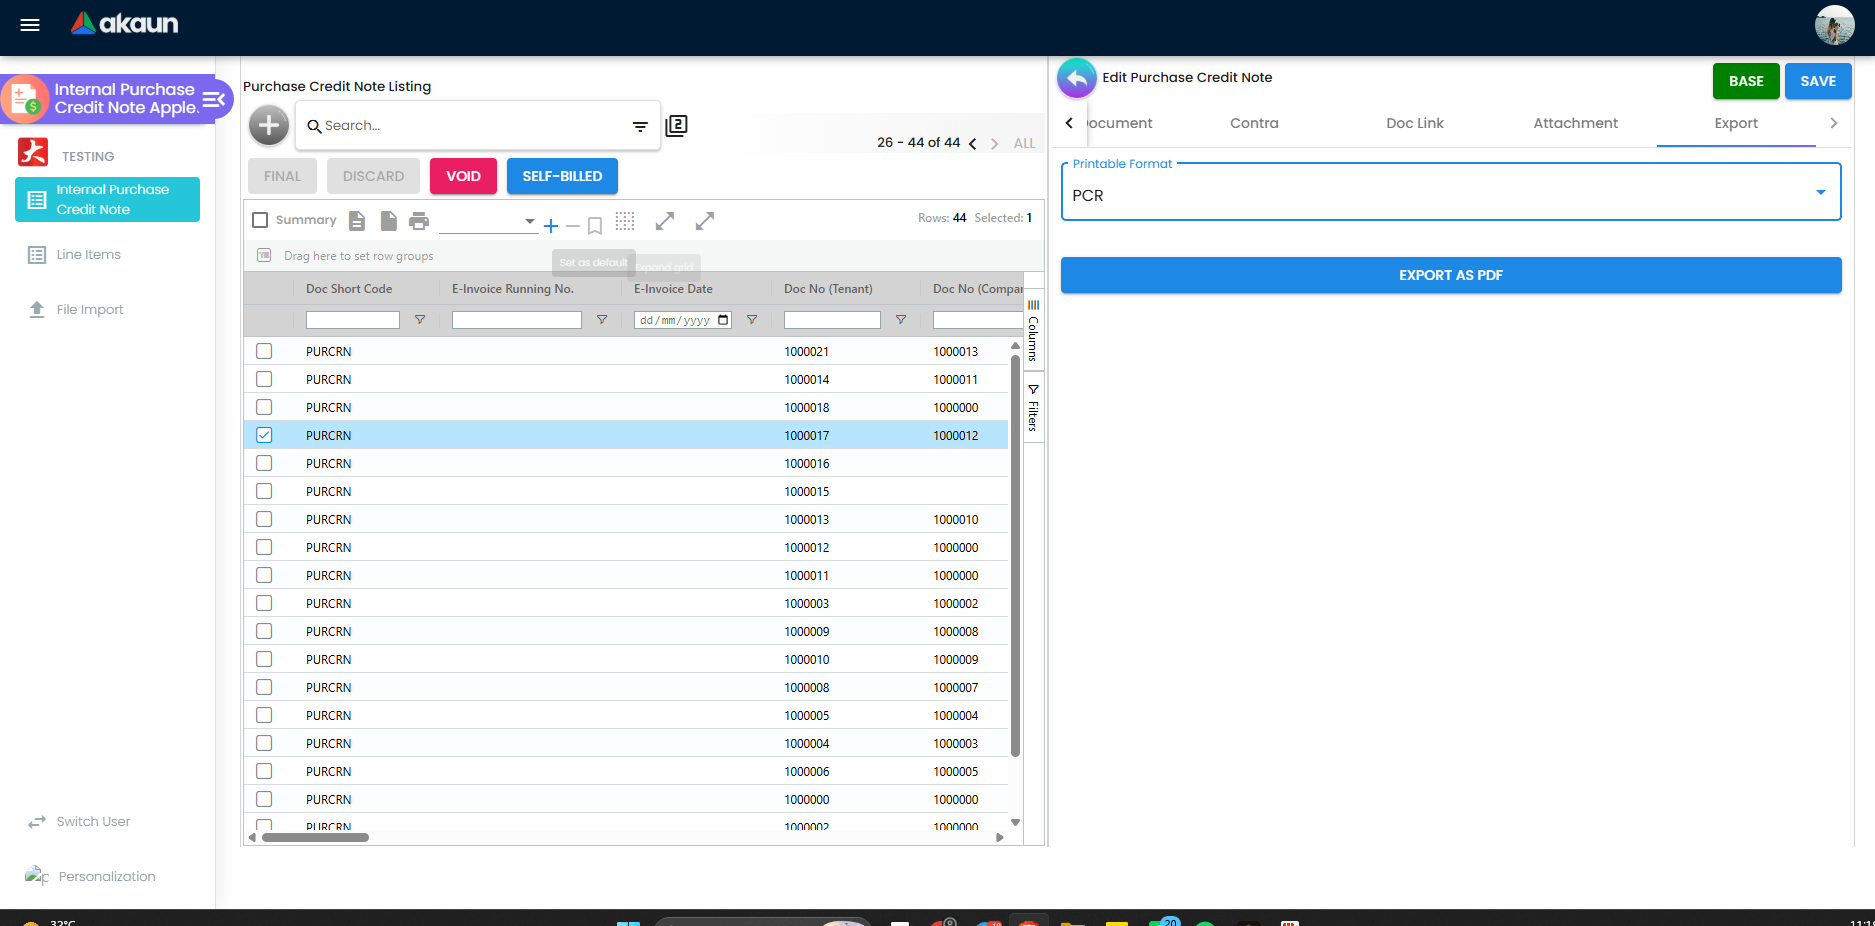Image resolution: width=1875 pixels, height=926 pixels.
Task: Open the grid view selector dropdown
Action: (x=487, y=222)
